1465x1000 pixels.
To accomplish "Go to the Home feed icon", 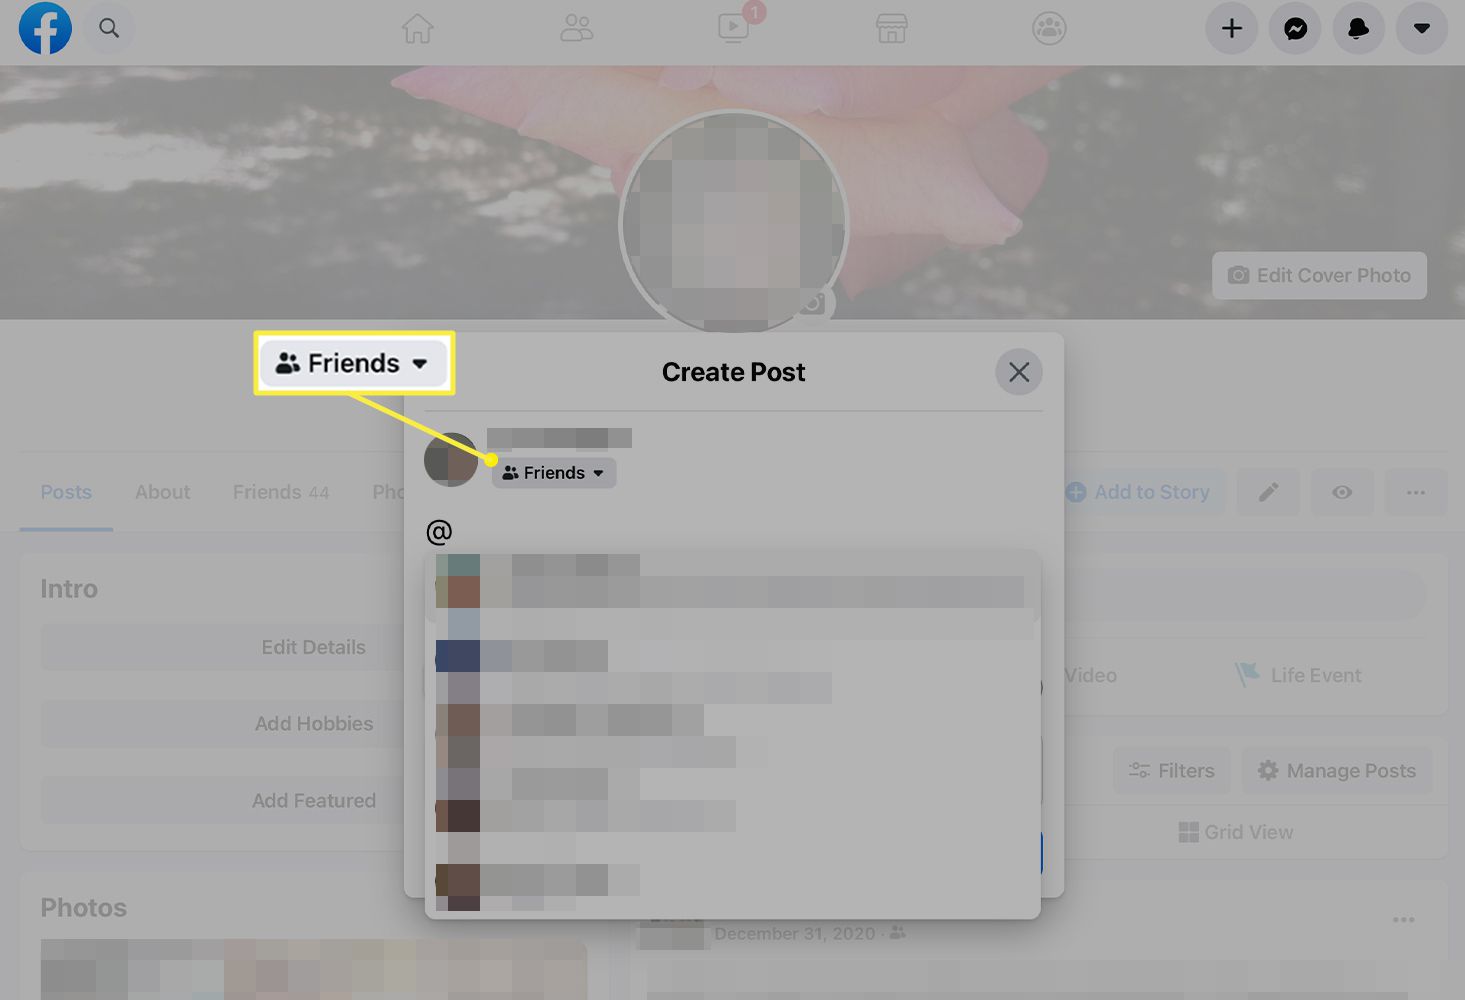I will (x=418, y=28).
